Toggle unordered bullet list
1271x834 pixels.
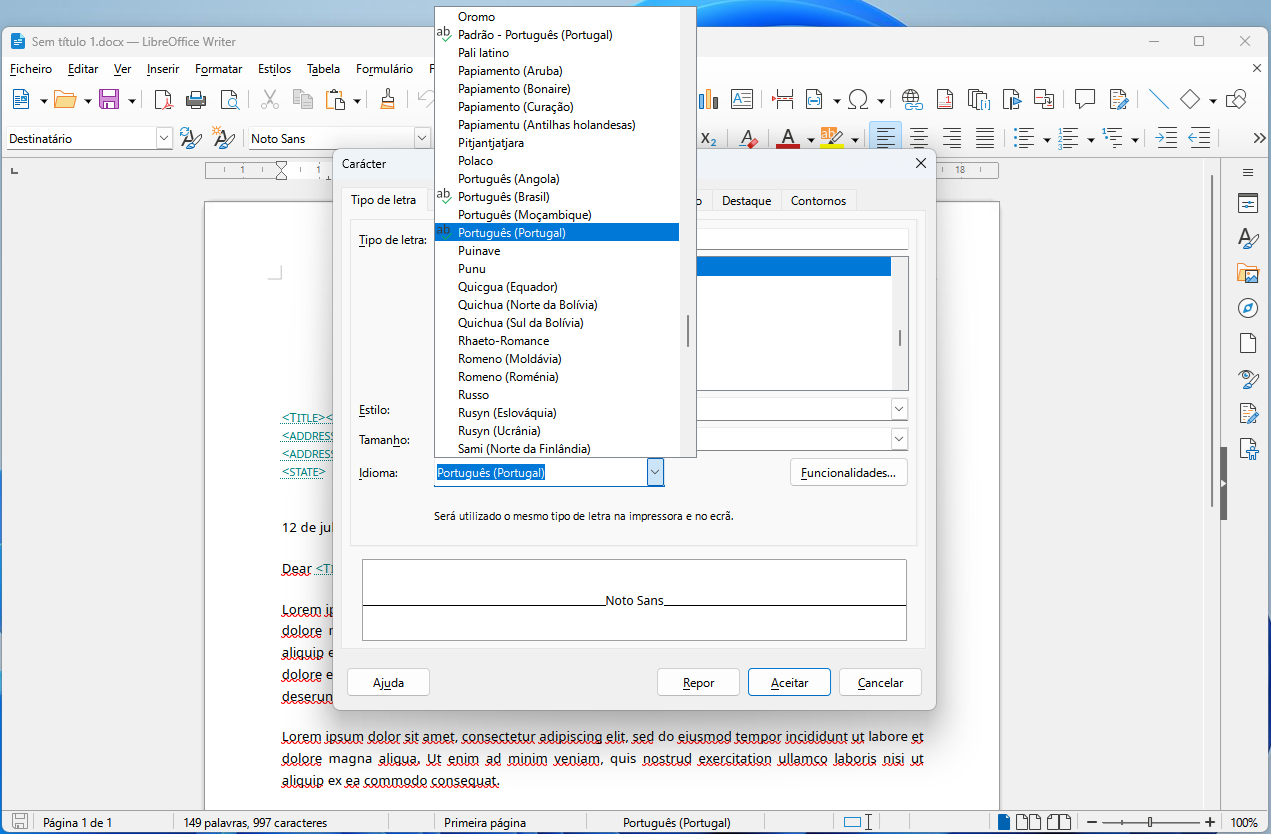(x=1023, y=138)
